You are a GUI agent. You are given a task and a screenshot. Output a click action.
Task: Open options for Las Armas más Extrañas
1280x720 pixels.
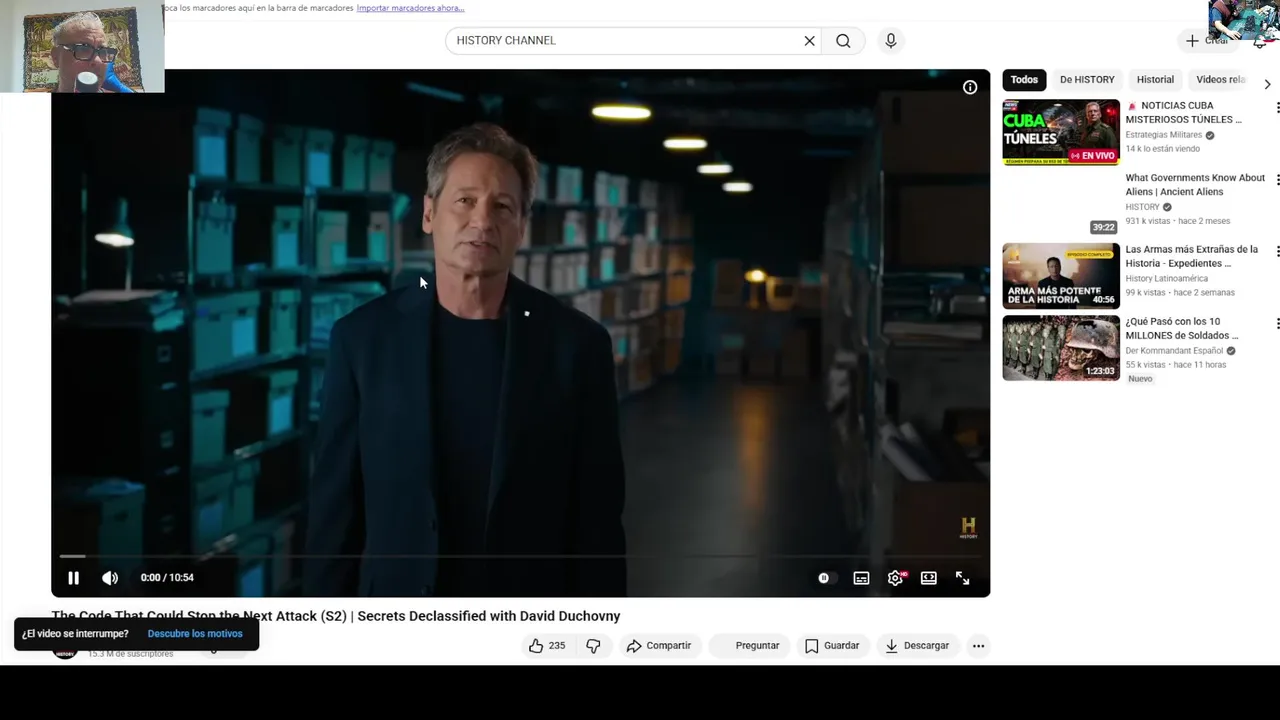click(x=1277, y=252)
